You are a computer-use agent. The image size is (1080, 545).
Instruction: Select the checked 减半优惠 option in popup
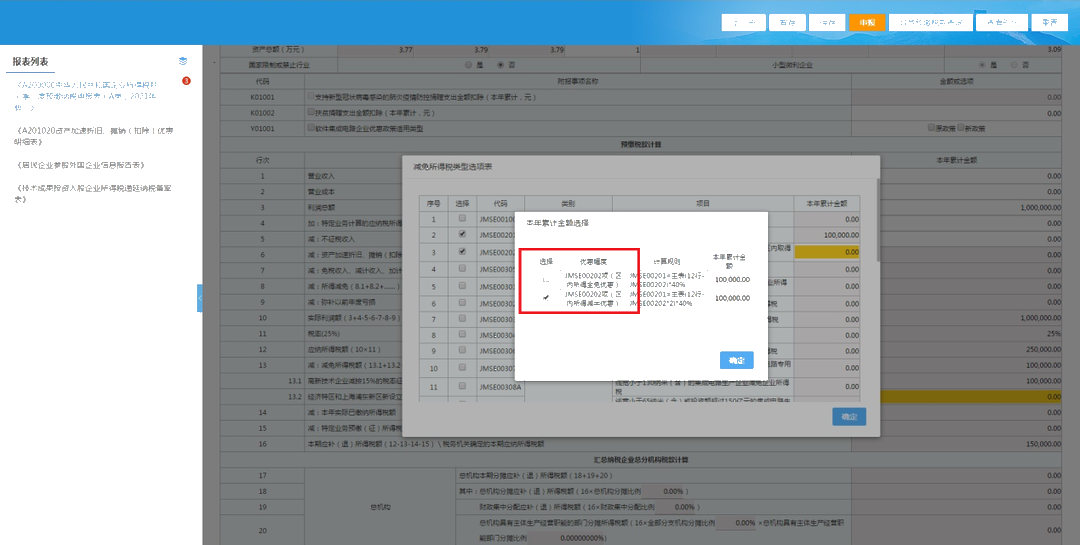pyautogui.click(x=546, y=298)
